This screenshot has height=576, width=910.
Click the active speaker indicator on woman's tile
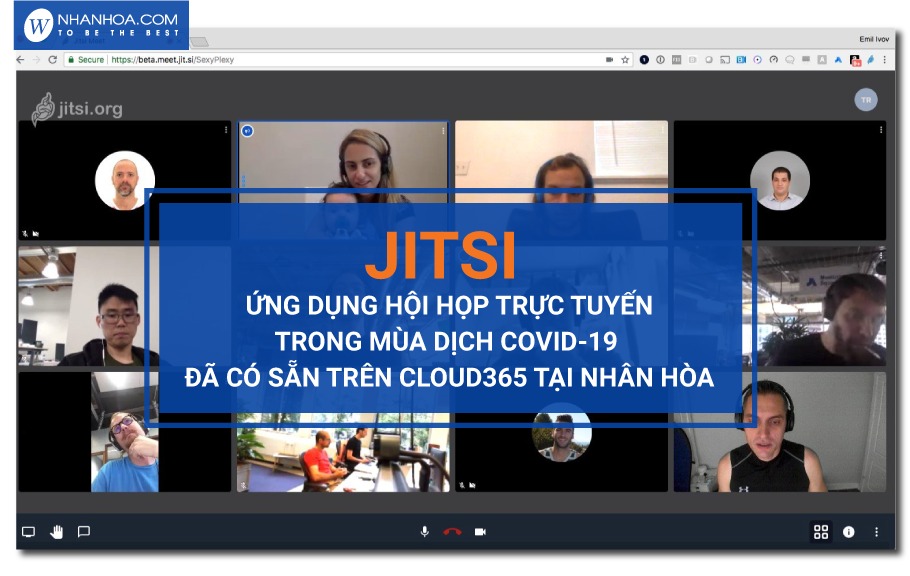coord(248,131)
